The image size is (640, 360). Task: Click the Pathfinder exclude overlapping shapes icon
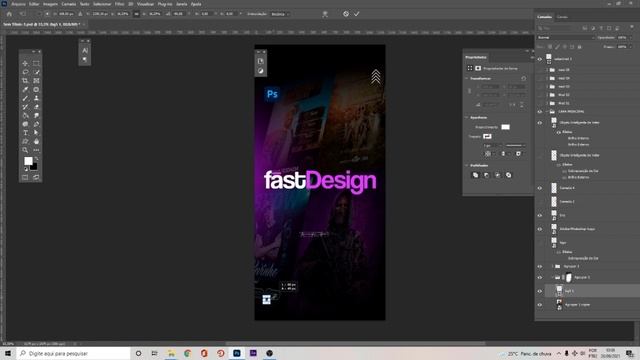[x=509, y=175]
